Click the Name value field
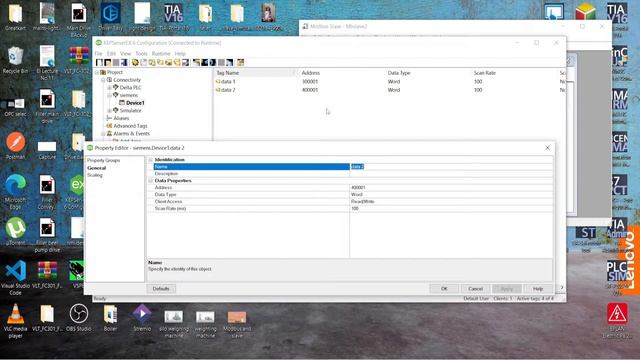The width and height of the screenshot is (640, 360). (451, 167)
